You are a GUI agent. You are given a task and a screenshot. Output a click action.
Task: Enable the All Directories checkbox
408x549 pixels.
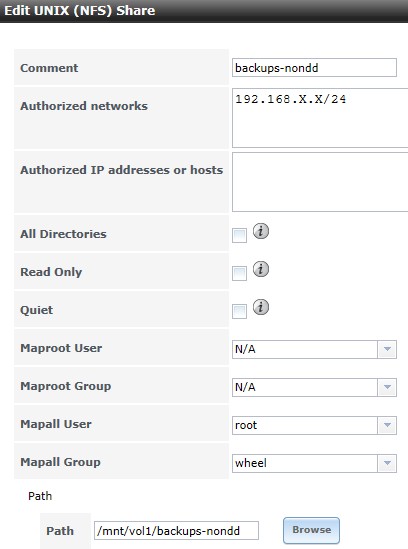pyautogui.click(x=239, y=235)
